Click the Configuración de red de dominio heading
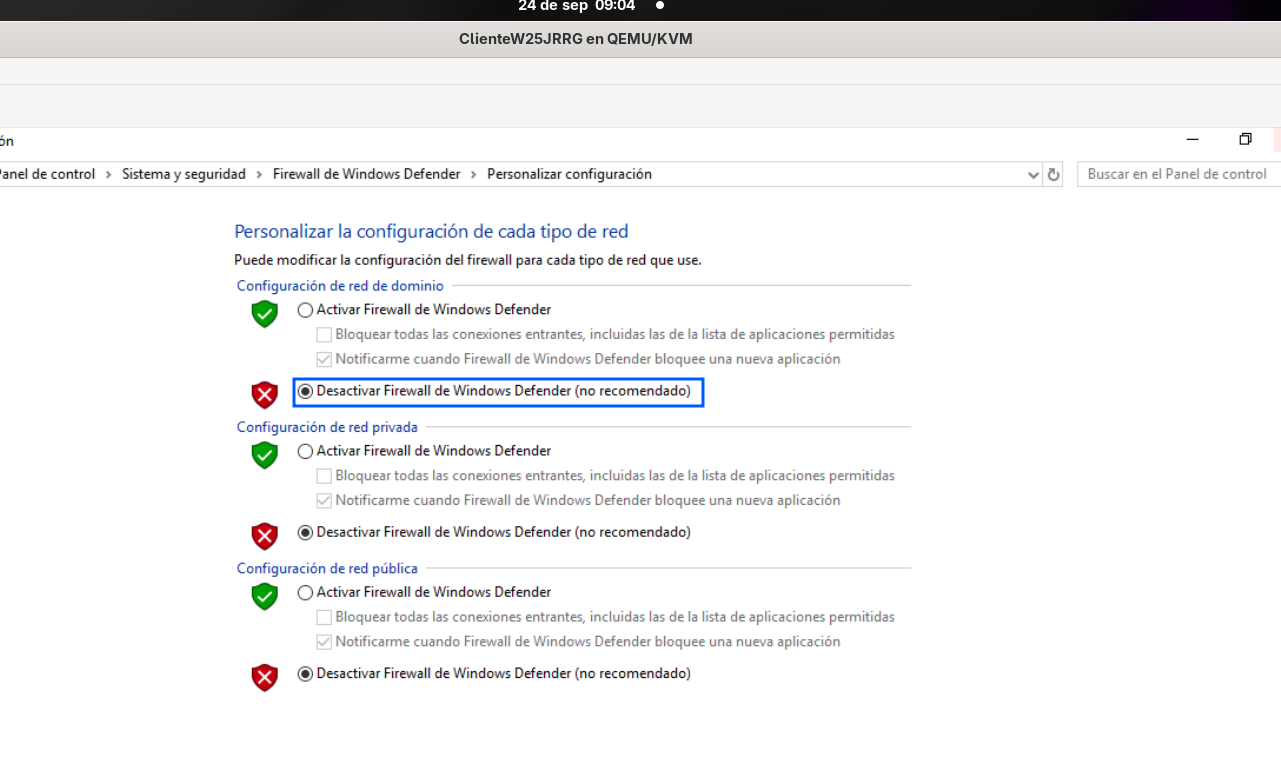This screenshot has width=1281, height=781. 340,286
